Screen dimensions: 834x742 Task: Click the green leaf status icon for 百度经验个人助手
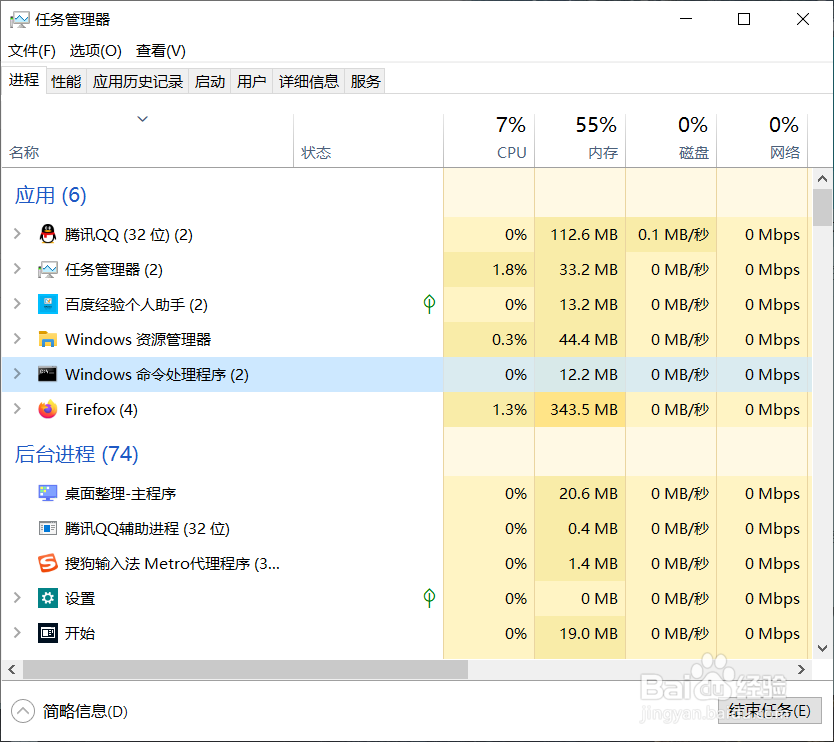[x=429, y=304]
